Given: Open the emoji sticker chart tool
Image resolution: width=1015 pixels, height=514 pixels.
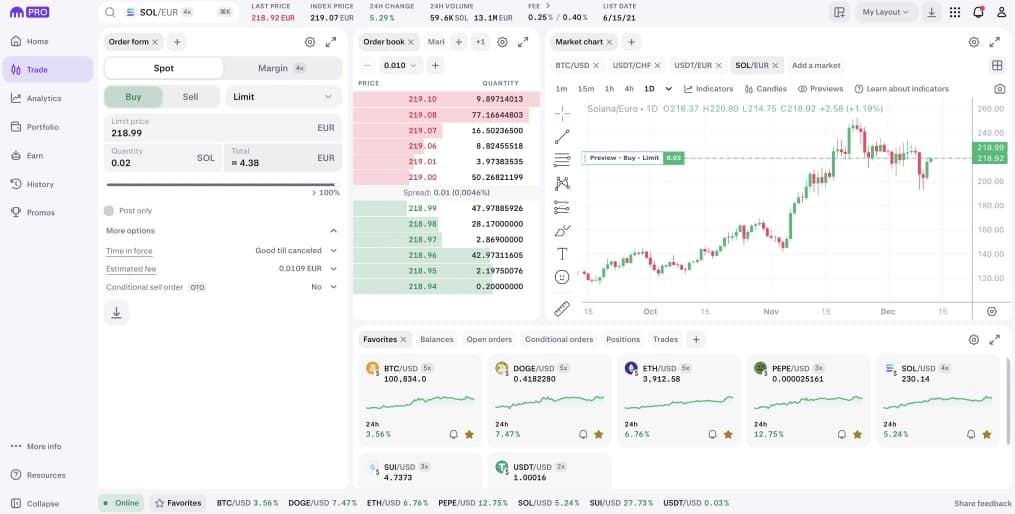Looking at the screenshot, I should [x=562, y=277].
